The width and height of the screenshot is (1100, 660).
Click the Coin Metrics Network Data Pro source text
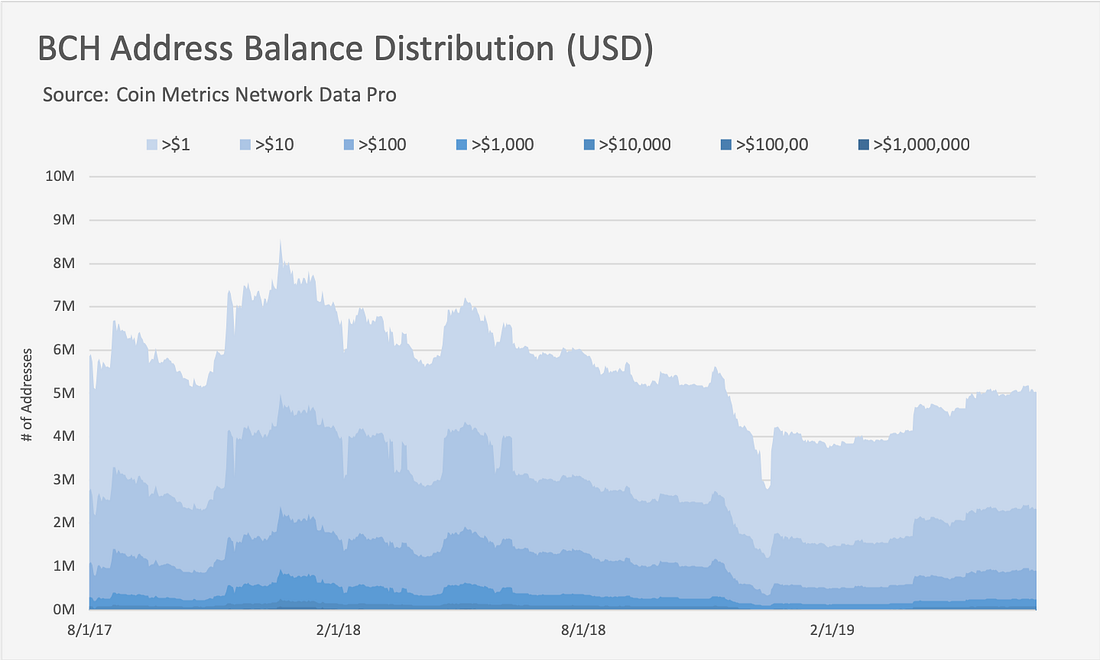click(x=256, y=95)
